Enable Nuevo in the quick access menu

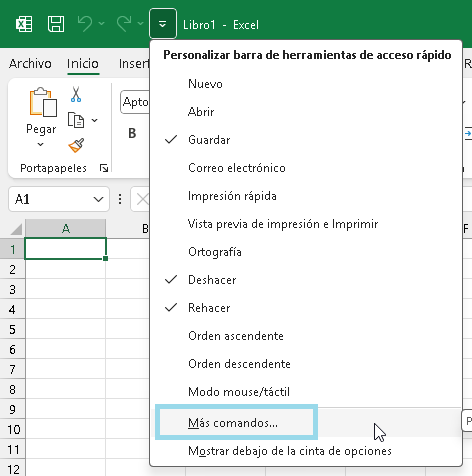tap(306, 84)
